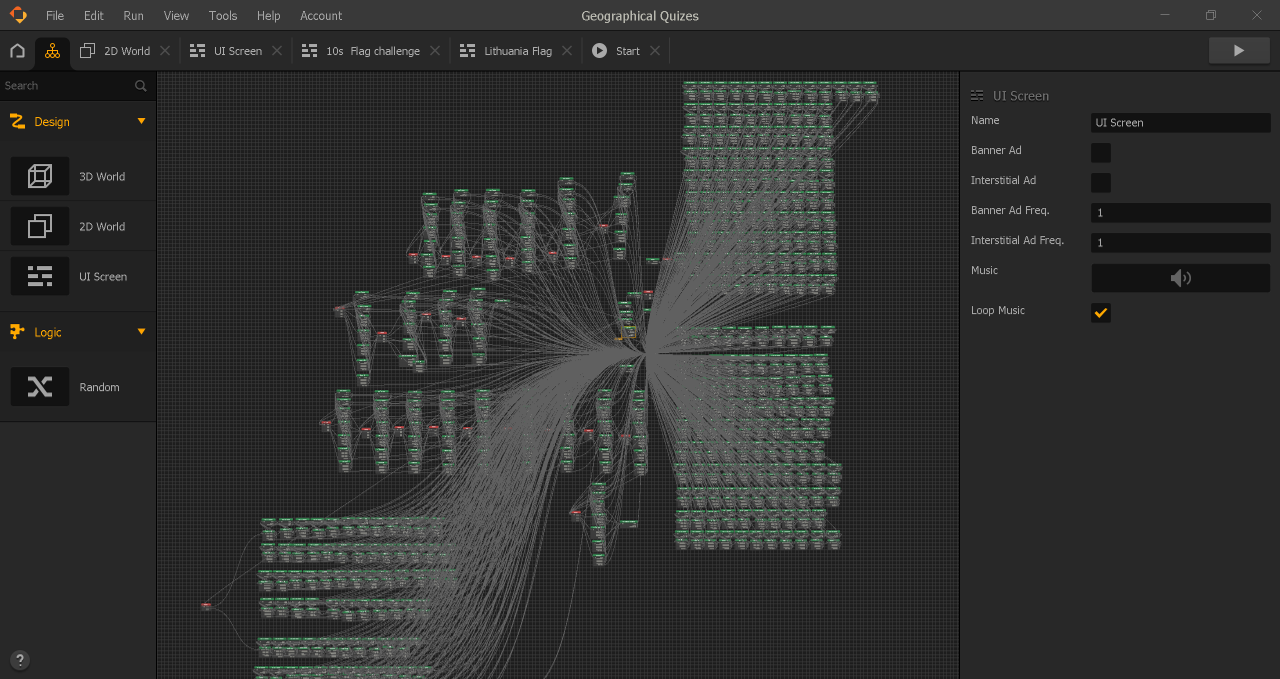
Task: Click the Buildbox logo in the corner
Action: tap(18, 15)
